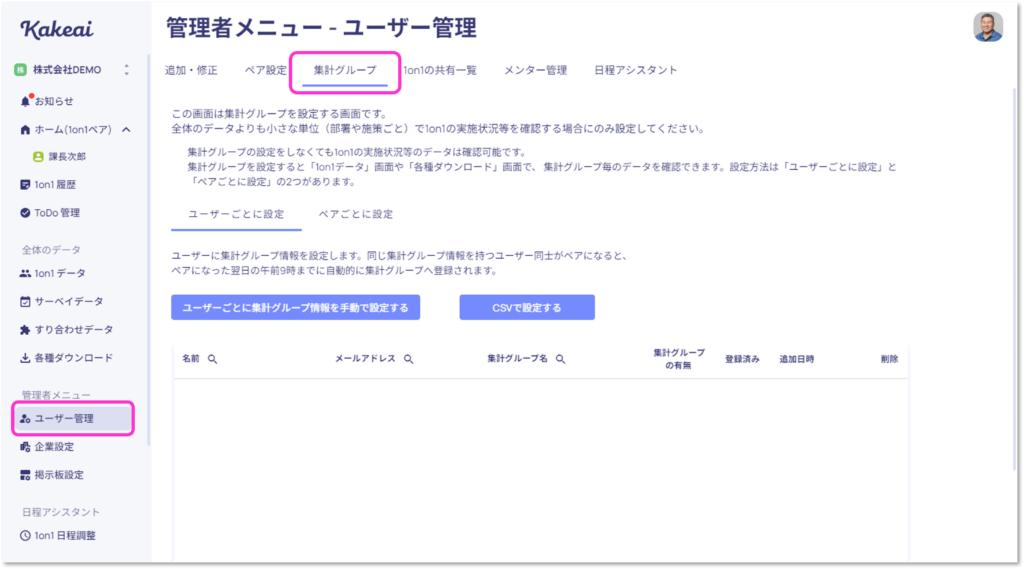Click the ToDo 管理 check icon

(x=25, y=213)
